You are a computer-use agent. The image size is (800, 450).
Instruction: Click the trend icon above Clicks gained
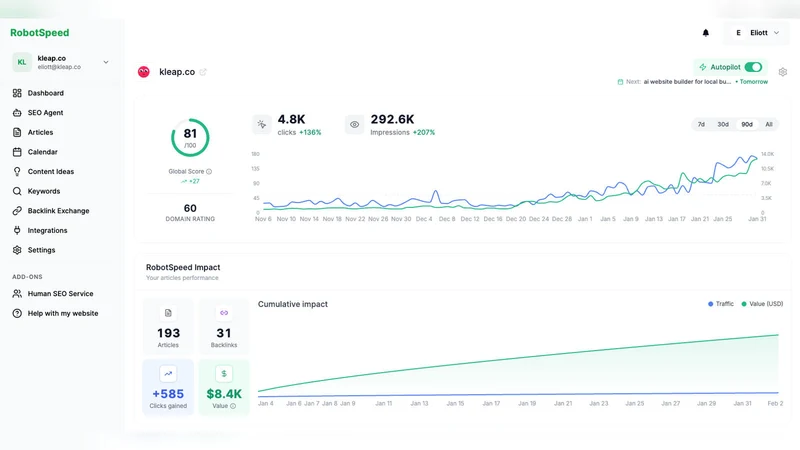[168, 373]
